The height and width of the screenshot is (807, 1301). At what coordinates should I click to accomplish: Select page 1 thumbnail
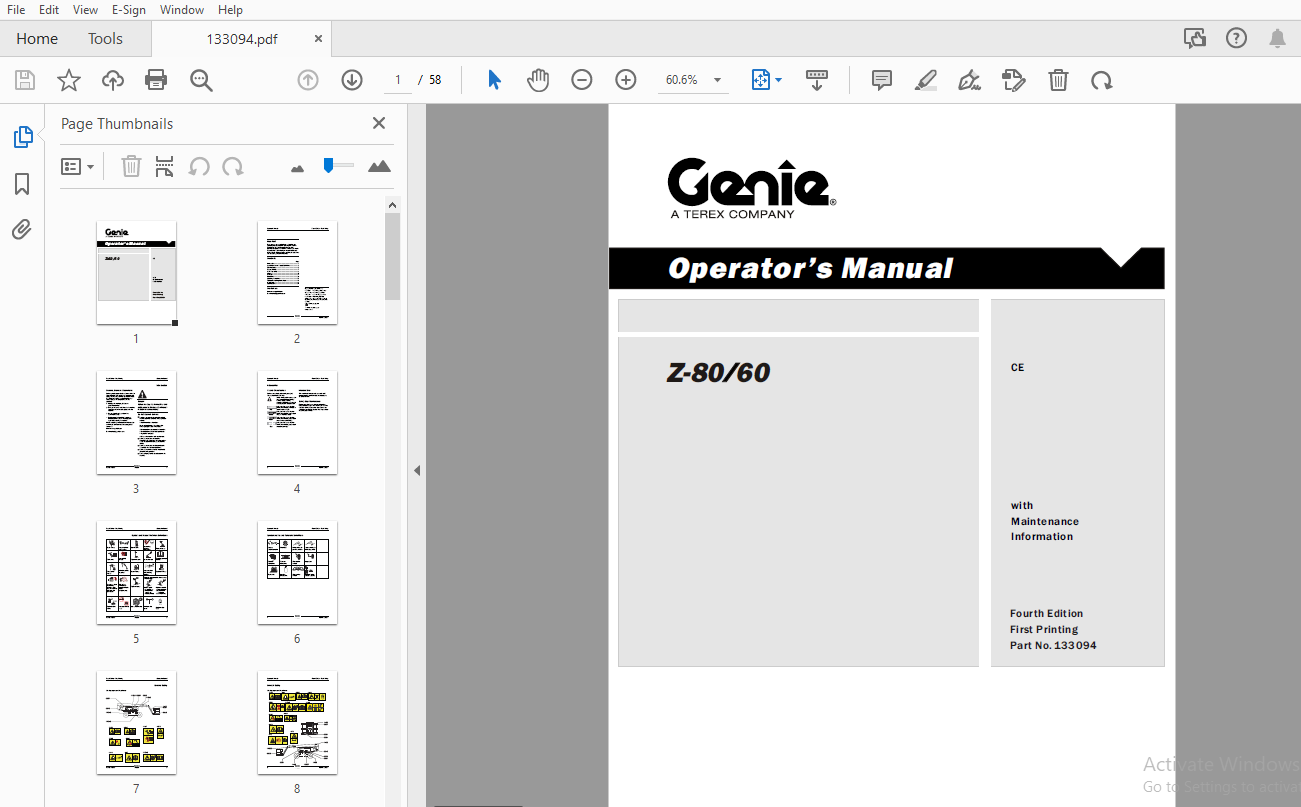point(136,273)
